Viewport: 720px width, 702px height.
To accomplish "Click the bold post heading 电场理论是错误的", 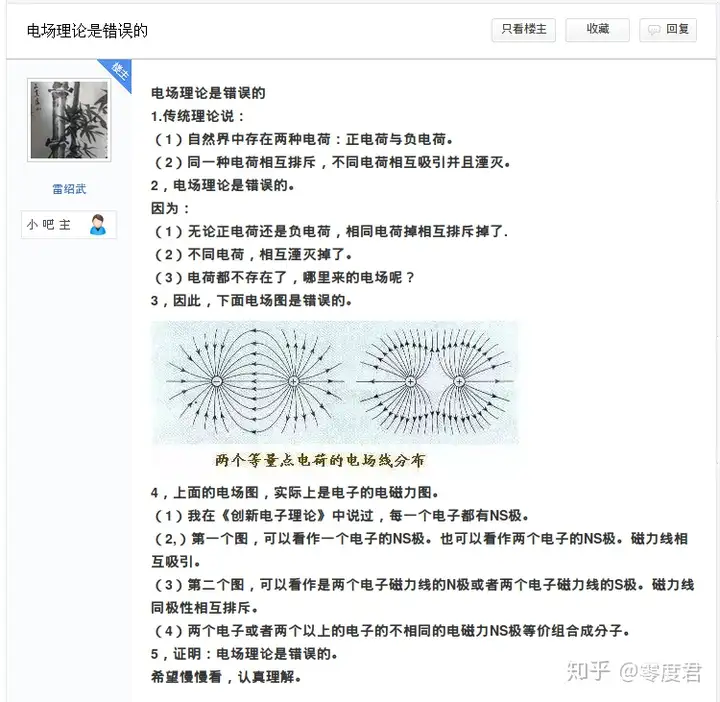I will click(x=208, y=93).
